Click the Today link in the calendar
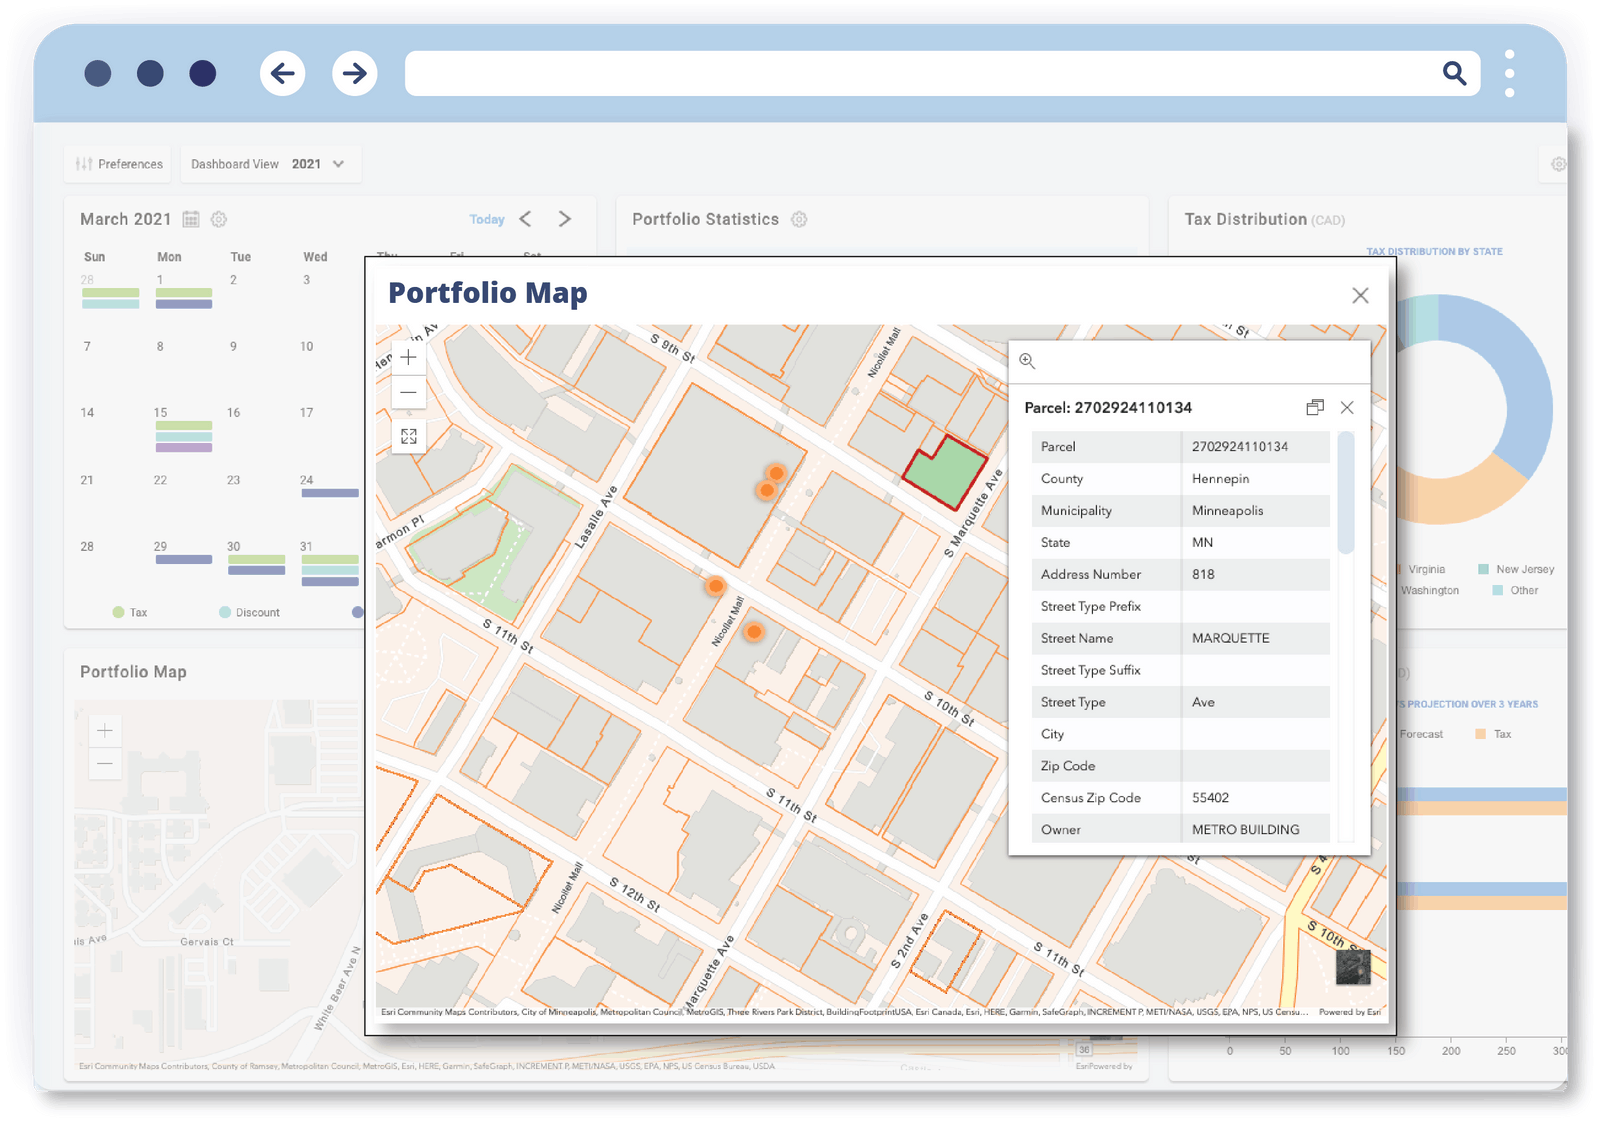 pos(487,219)
